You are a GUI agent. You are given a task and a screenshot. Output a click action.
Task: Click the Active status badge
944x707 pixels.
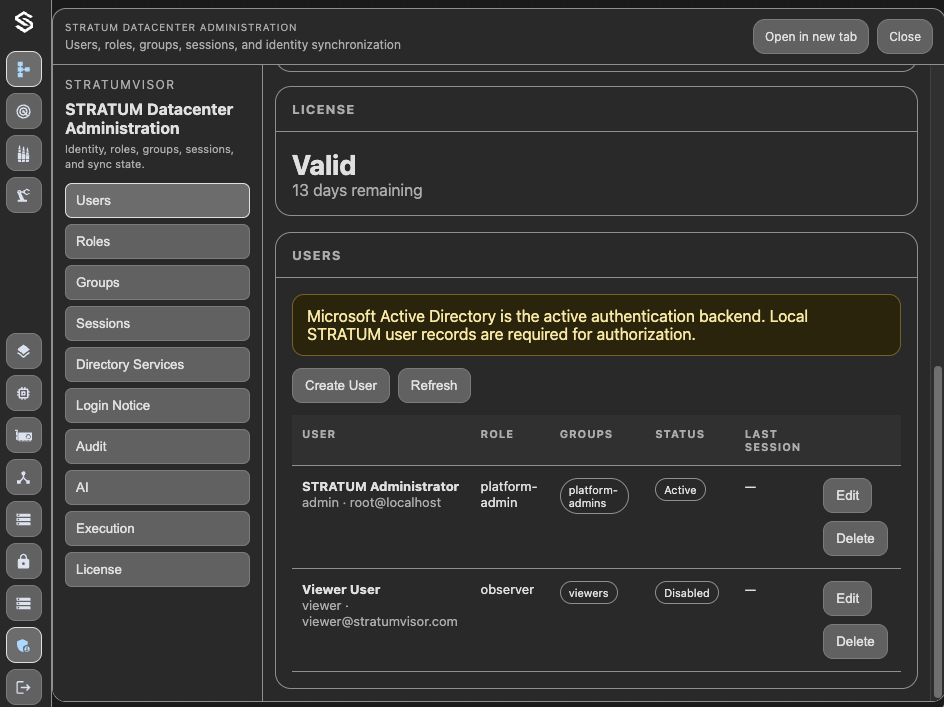[680, 490]
